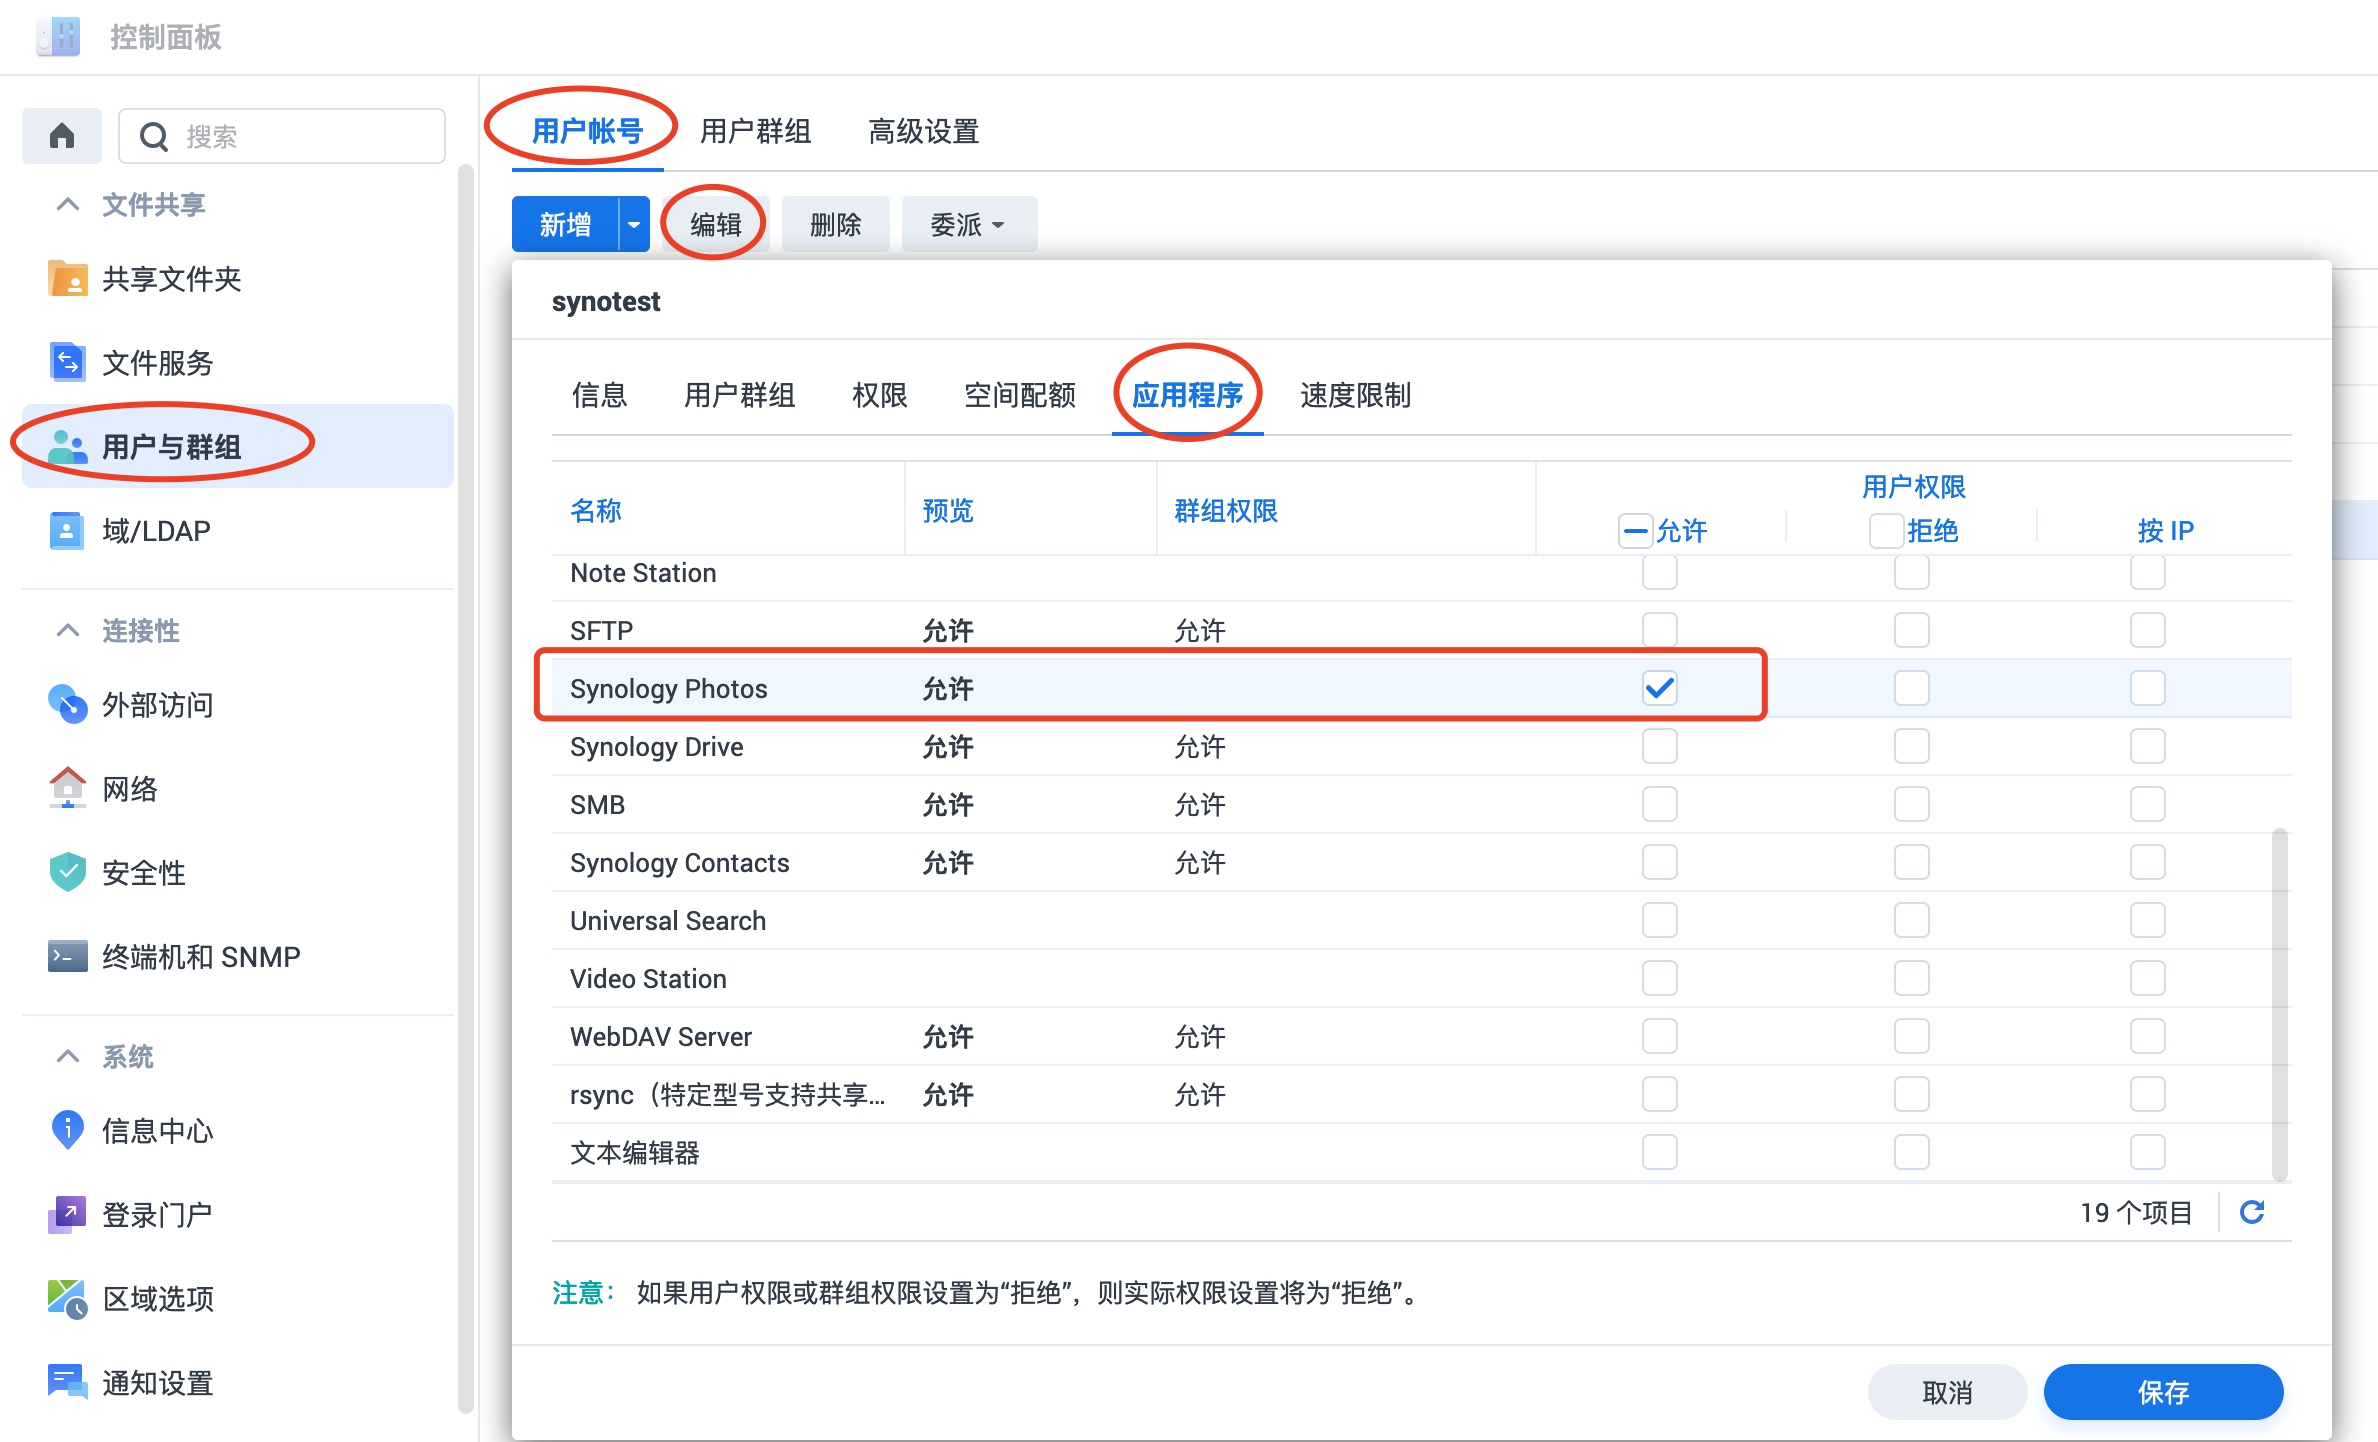Open 通知设置 chat icon
Screen dimensions: 2378x1442
pyautogui.click(x=68, y=1382)
